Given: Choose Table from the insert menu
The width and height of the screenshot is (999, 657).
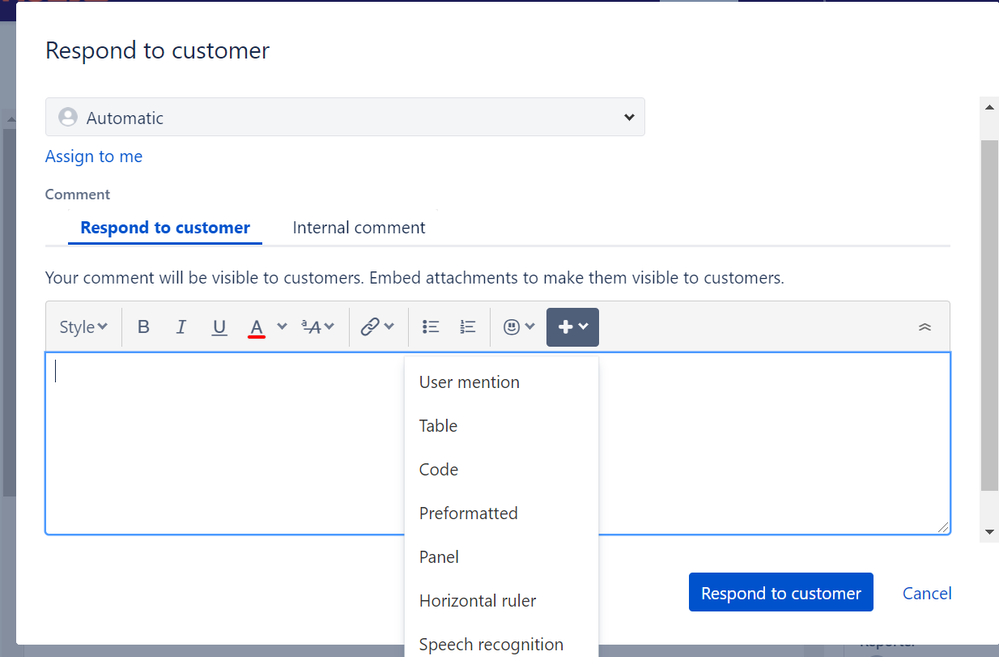Looking at the screenshot, I should point(501,426).
